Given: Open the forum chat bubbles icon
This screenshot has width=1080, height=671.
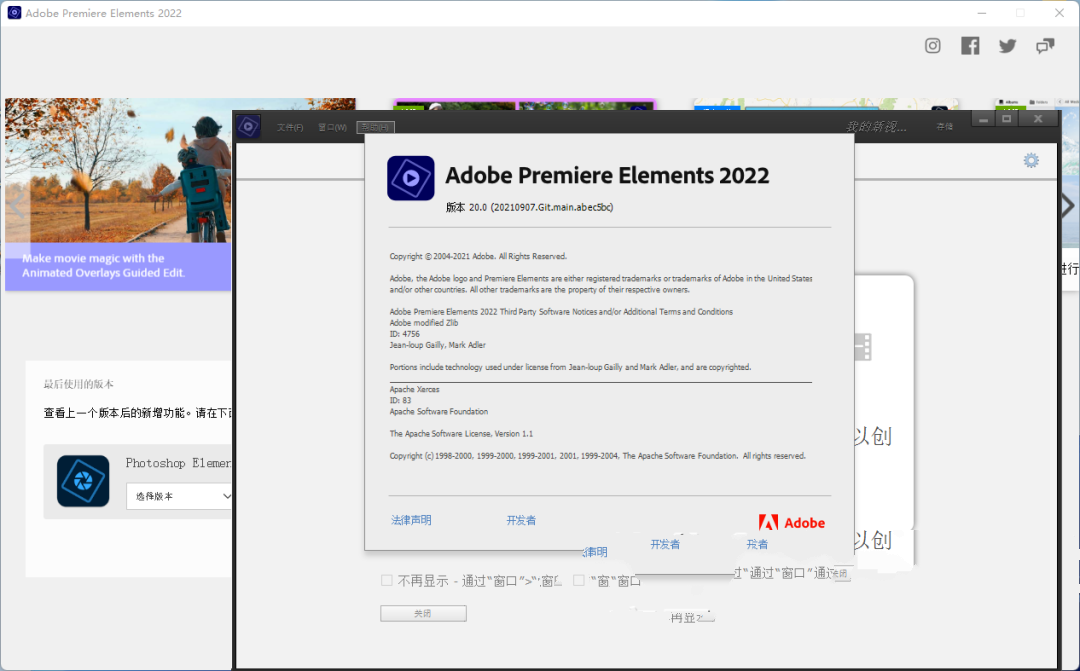Looking at the screenshot, I should (x=1045, y=46).
